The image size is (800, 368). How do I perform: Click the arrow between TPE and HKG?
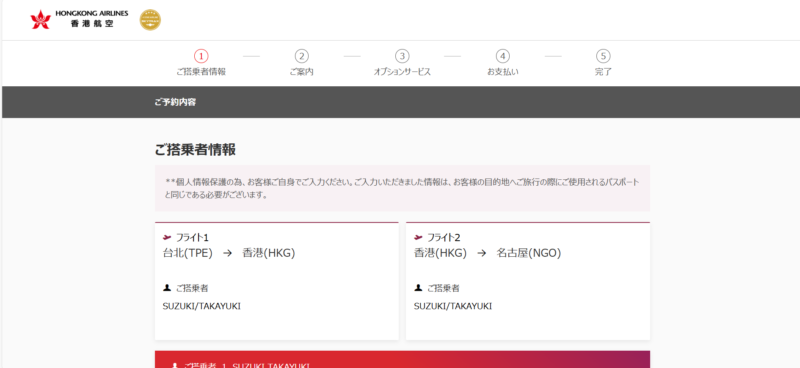(228, 253)
